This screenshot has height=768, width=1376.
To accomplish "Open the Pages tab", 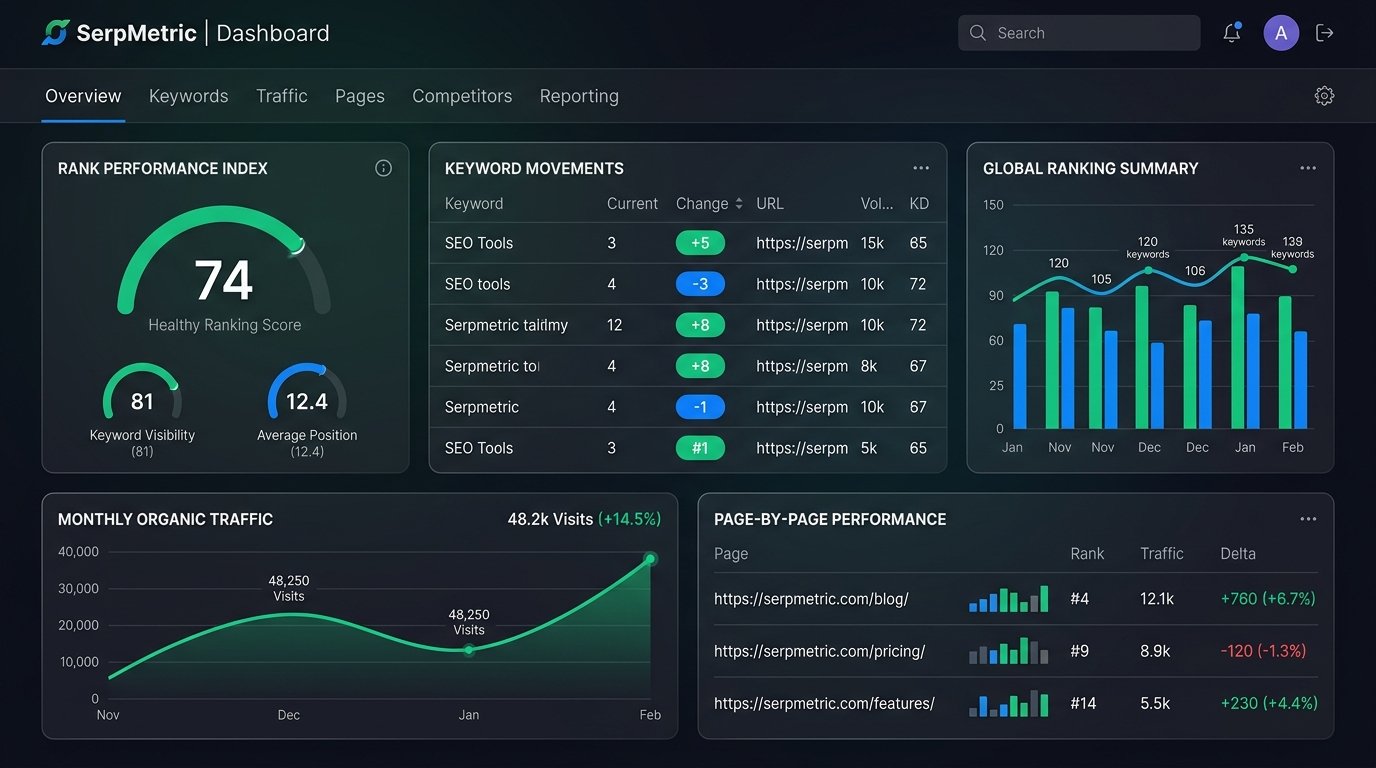I will click(360, 96).
